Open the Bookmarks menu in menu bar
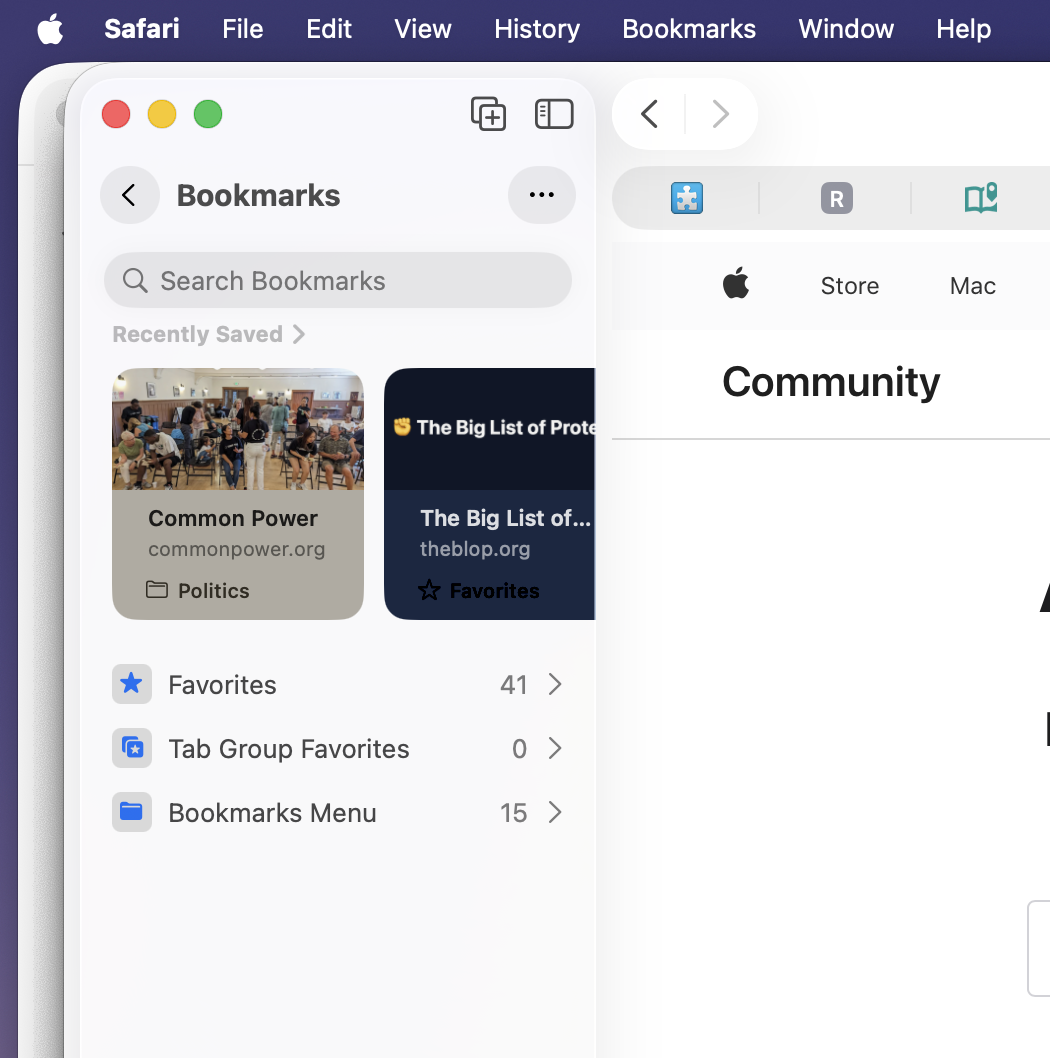 (x=688, y=29)
